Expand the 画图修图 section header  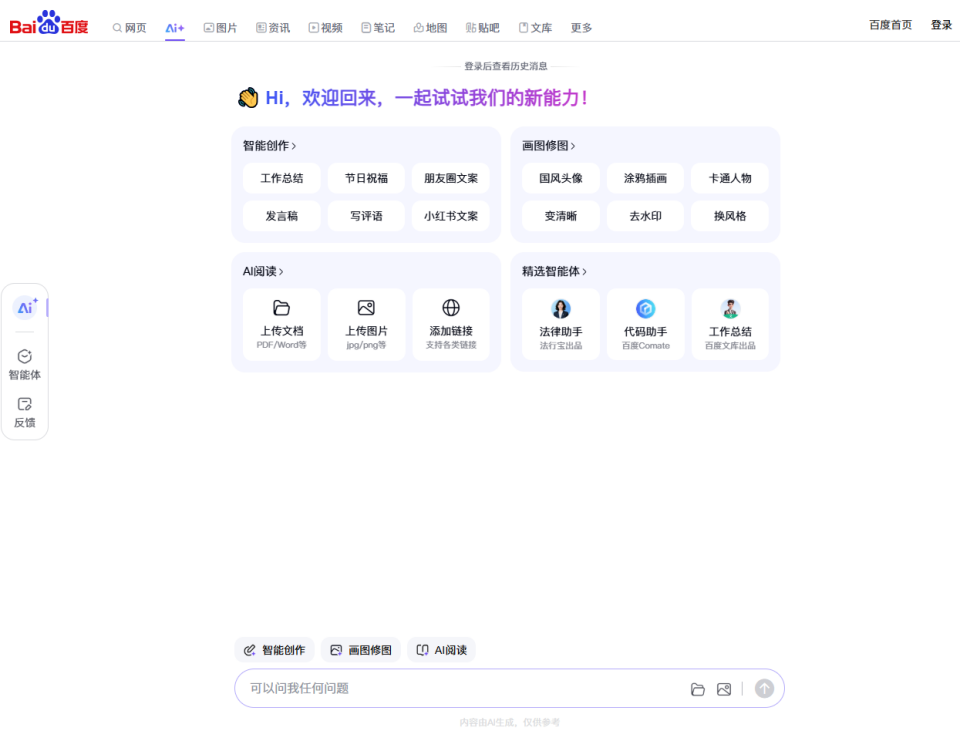tap(549, 146)
